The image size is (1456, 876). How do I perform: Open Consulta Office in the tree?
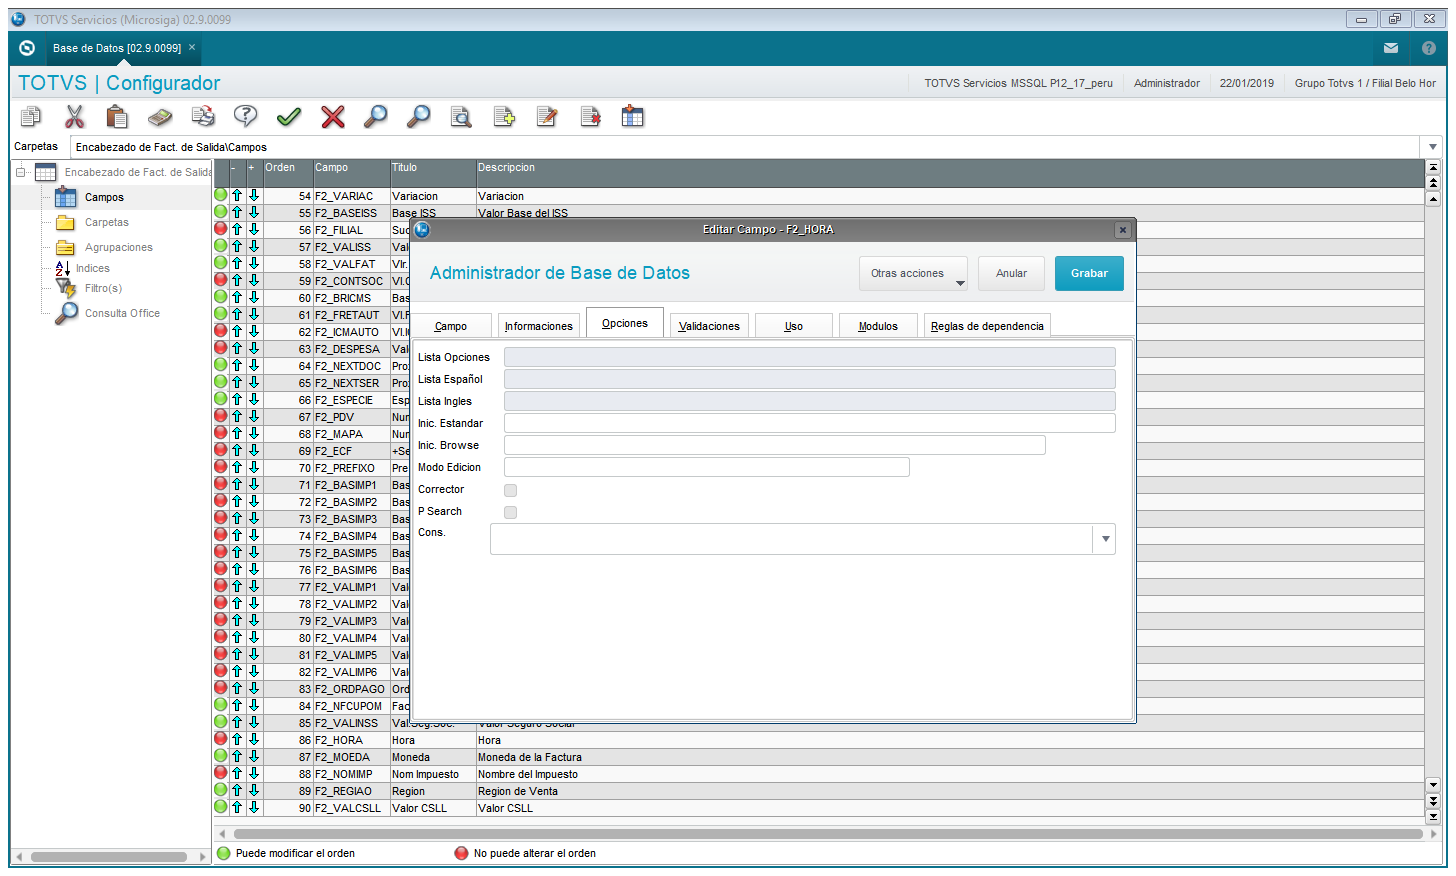pyautogui.click(x=122, y=313)
